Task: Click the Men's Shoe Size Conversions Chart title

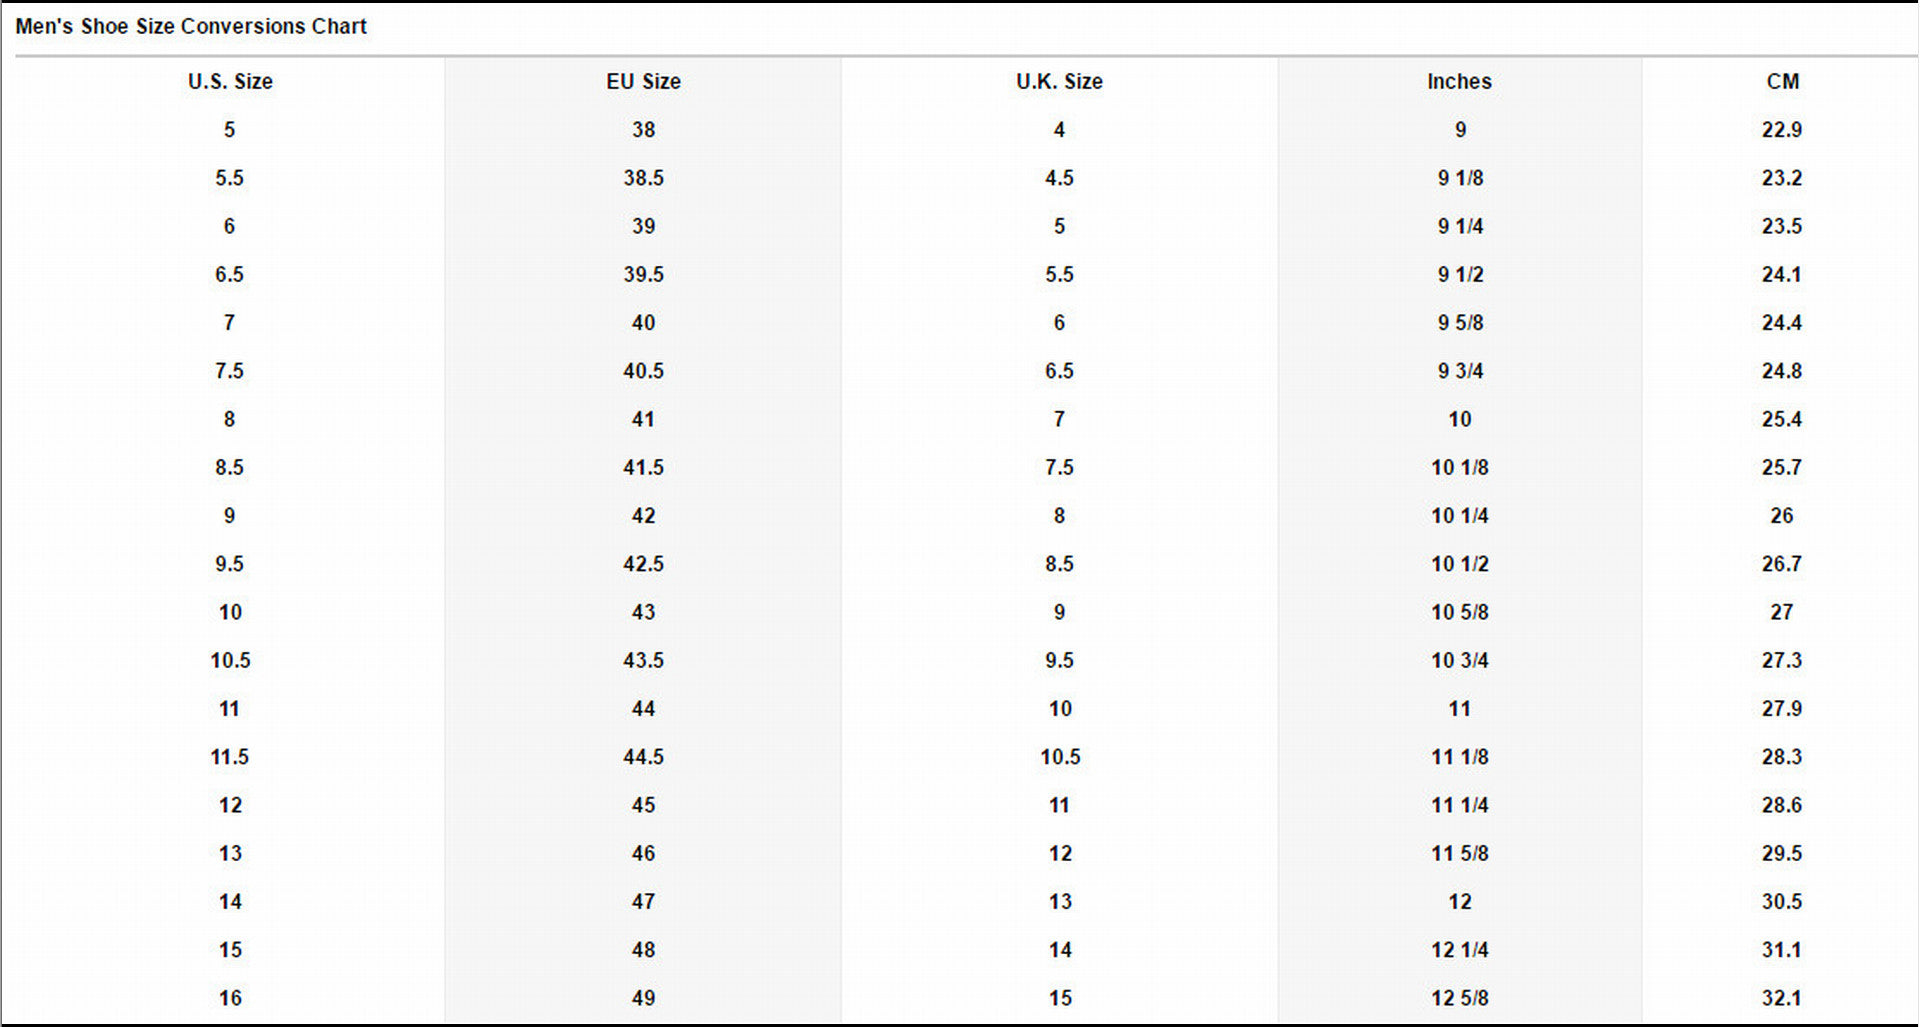Action: (x=191, y=27)
